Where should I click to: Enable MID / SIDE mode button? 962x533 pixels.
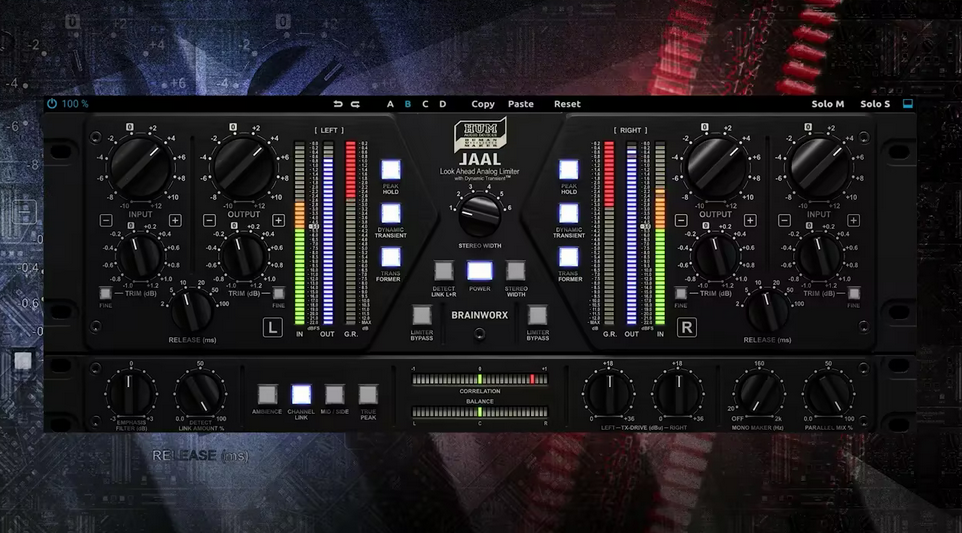point(334,394)
